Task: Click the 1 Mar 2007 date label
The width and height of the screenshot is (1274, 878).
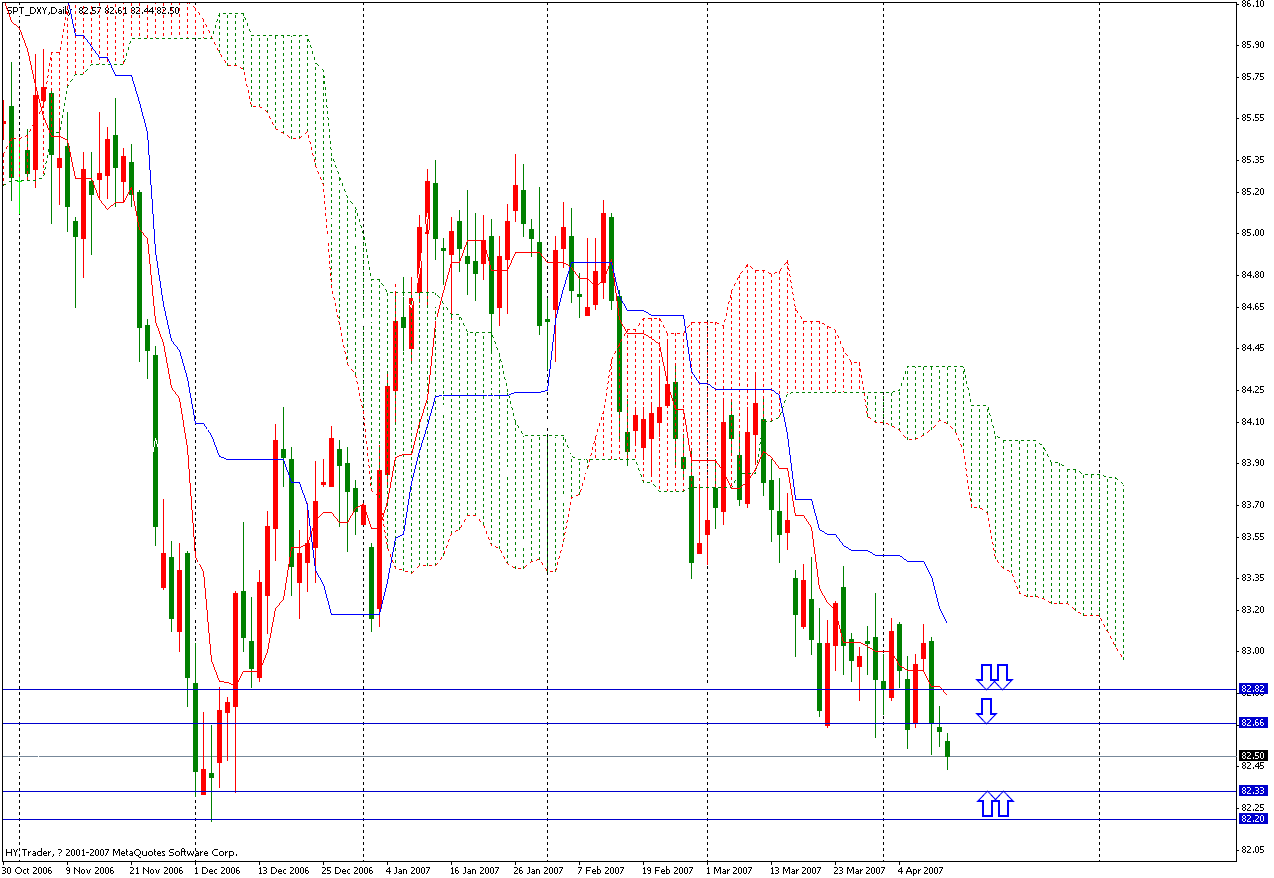Action: point(730,870)
